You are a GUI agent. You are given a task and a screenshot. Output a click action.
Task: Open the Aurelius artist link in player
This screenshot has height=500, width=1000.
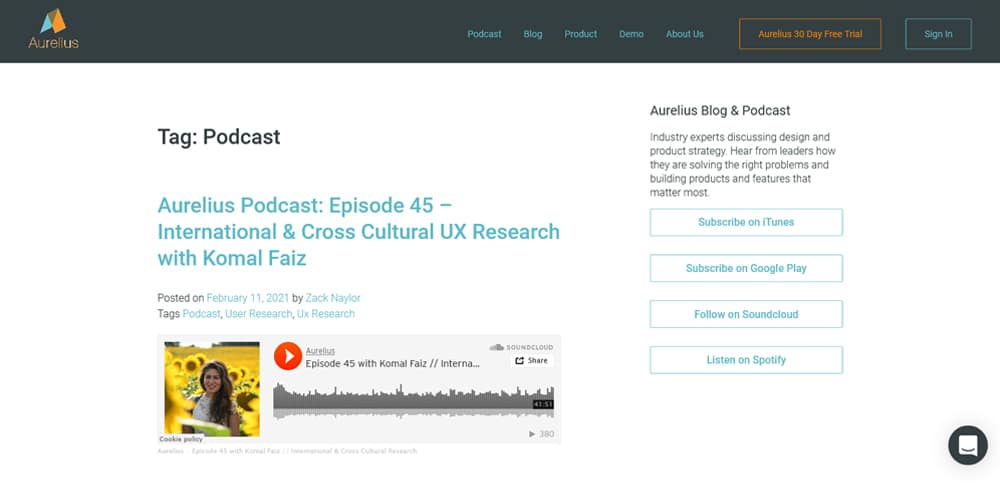(x=320, y=351)
